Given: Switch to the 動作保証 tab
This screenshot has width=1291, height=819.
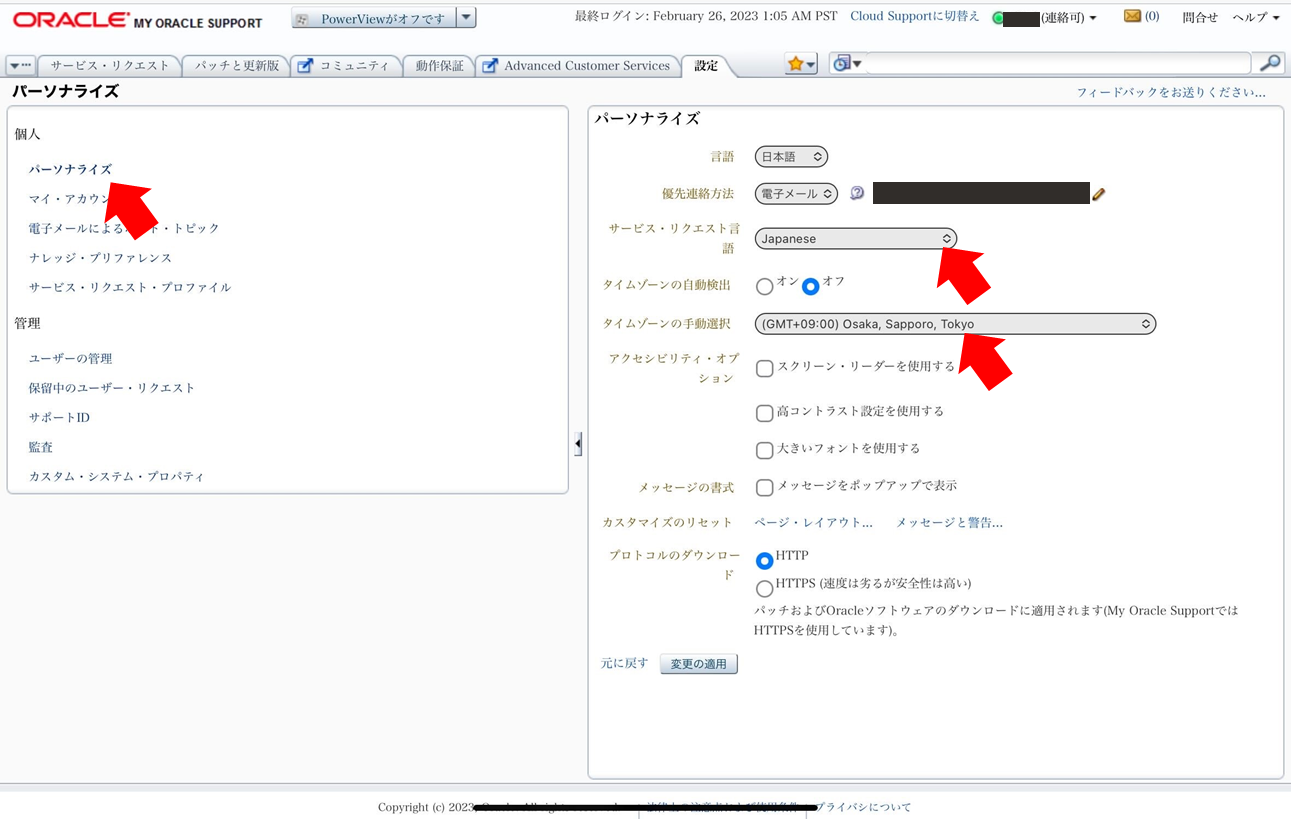Looking at the screenshot, I should [x=439, y=66].
